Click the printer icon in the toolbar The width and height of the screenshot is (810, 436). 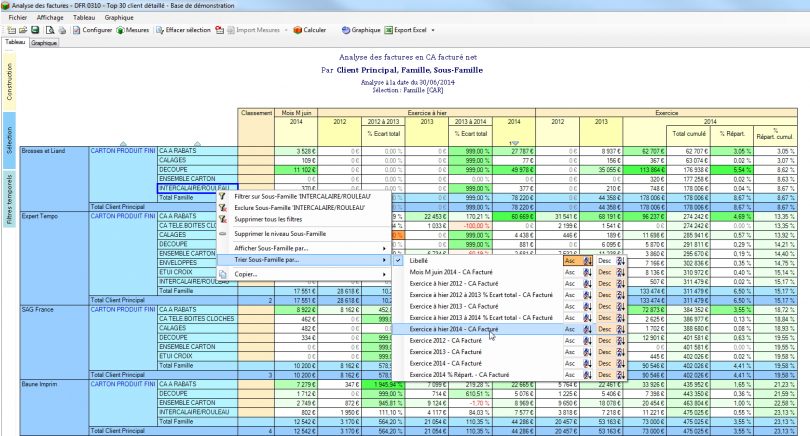point(62,30)
